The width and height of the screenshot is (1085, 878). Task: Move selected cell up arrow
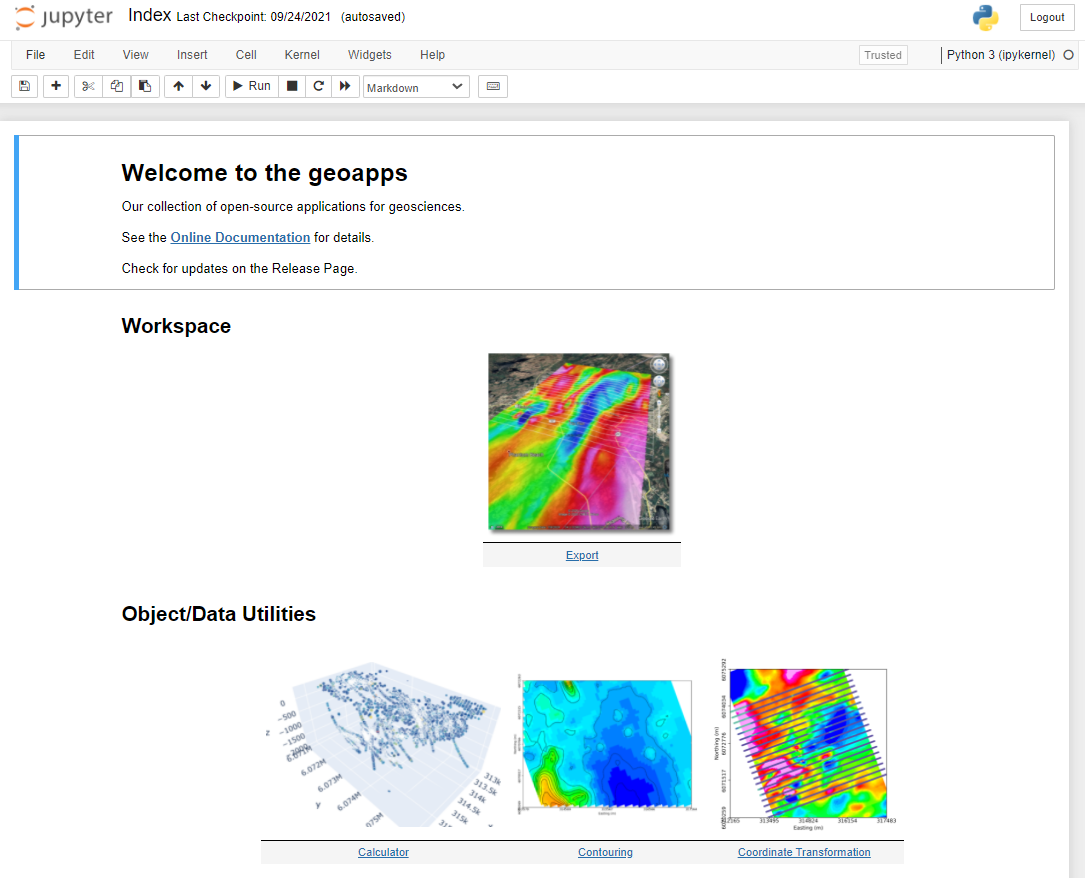[x=178, y=87]
